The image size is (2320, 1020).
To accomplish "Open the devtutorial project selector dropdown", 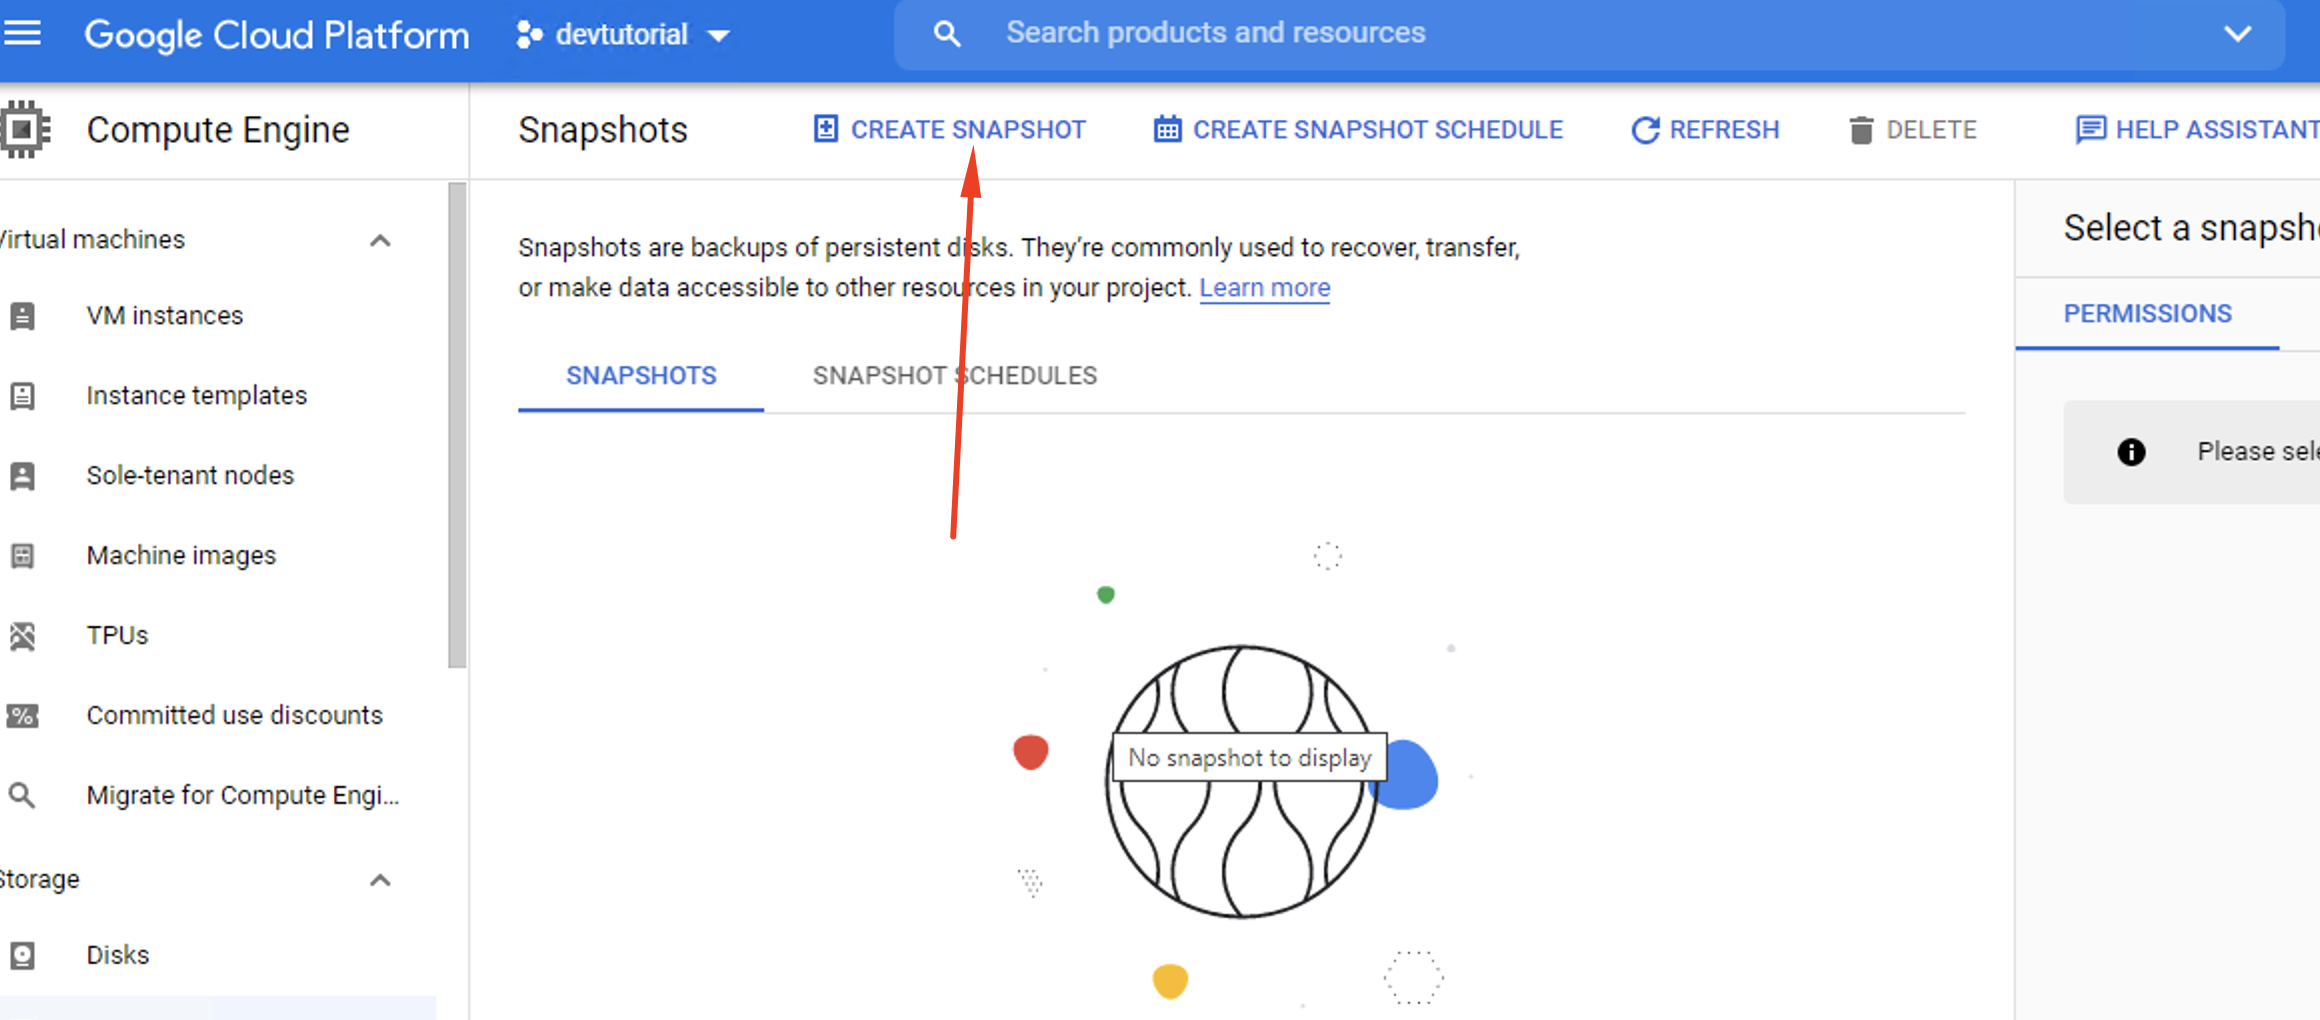I will (623, 35).
